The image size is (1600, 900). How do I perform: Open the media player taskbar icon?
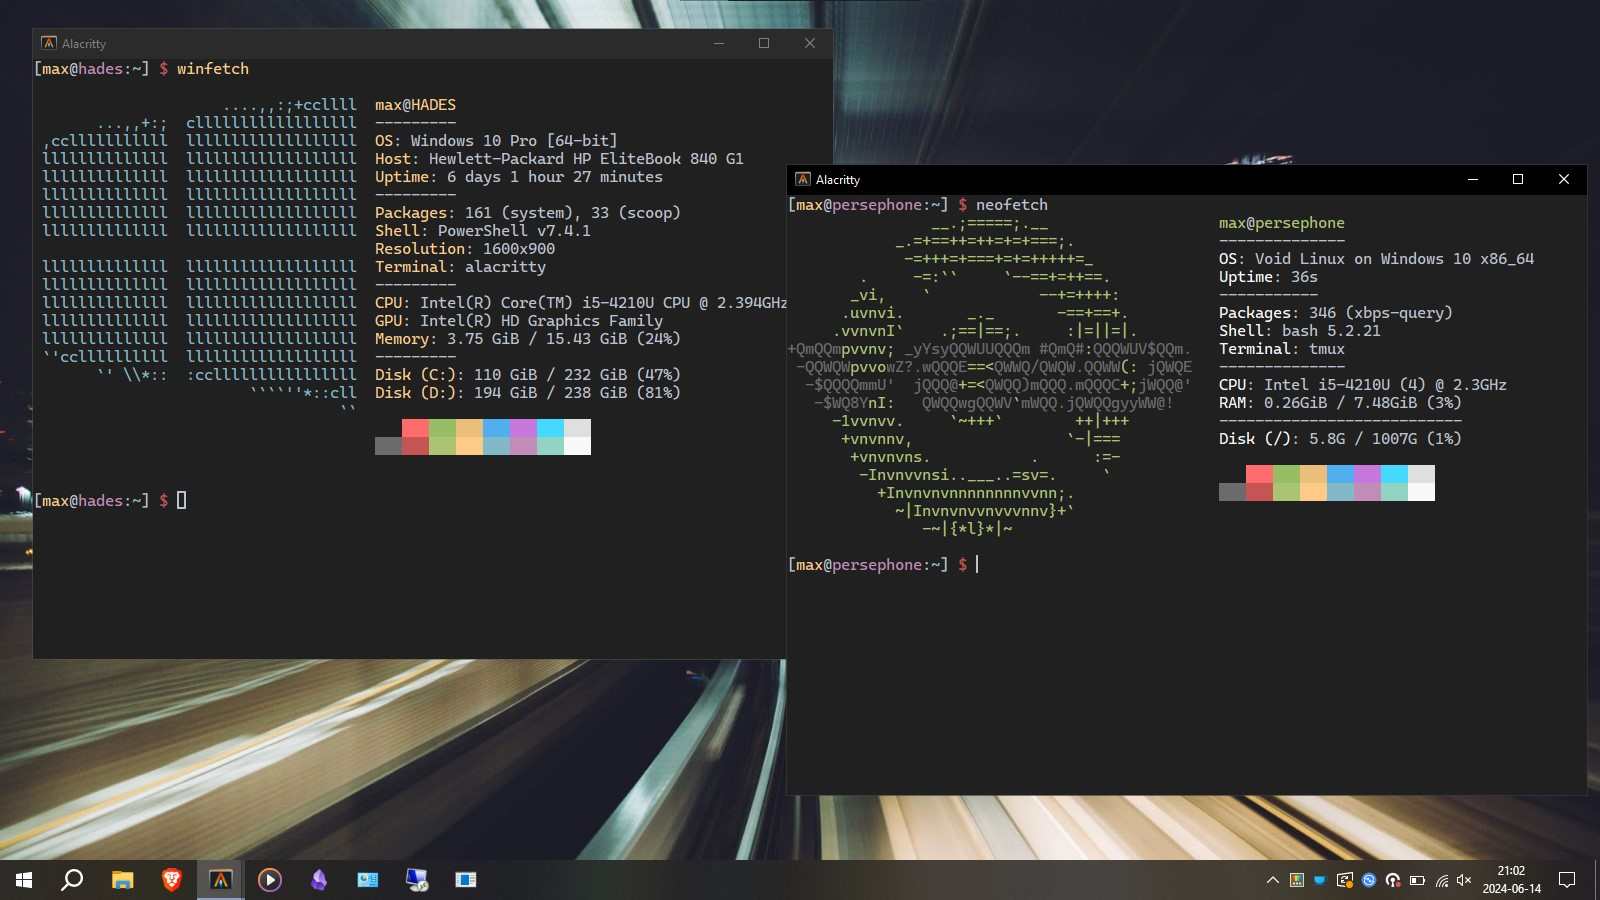[269, 880]
